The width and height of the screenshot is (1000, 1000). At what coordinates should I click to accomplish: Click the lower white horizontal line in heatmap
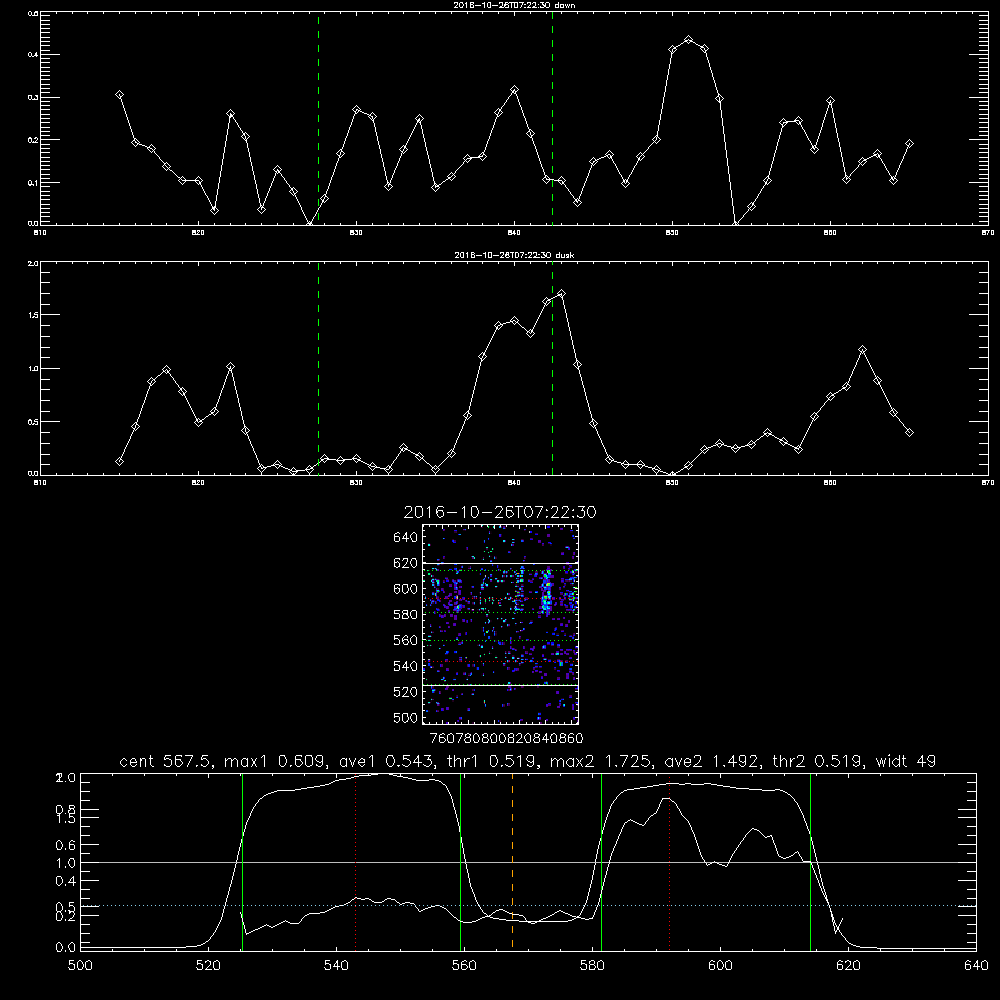point(500,685)
